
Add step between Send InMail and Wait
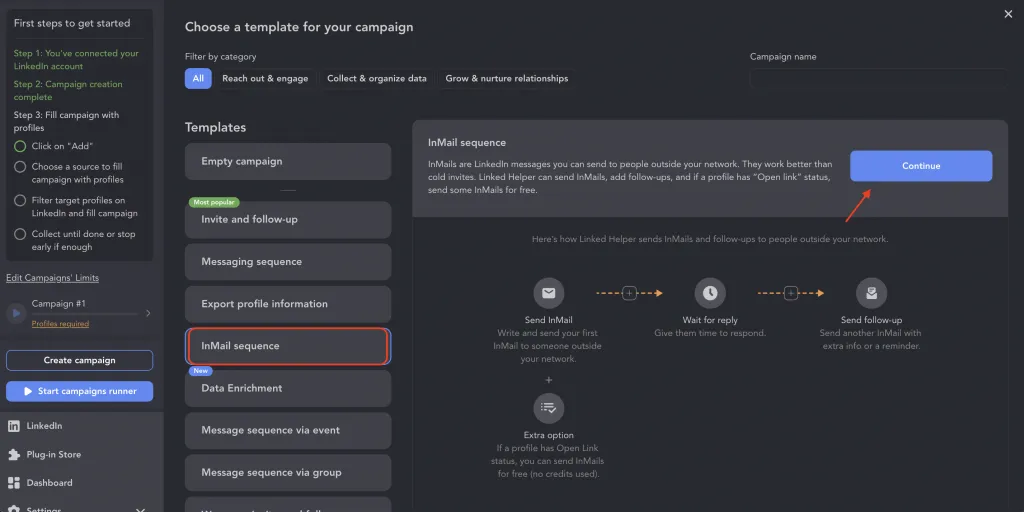pyautogui.click(x=630, y=293)
